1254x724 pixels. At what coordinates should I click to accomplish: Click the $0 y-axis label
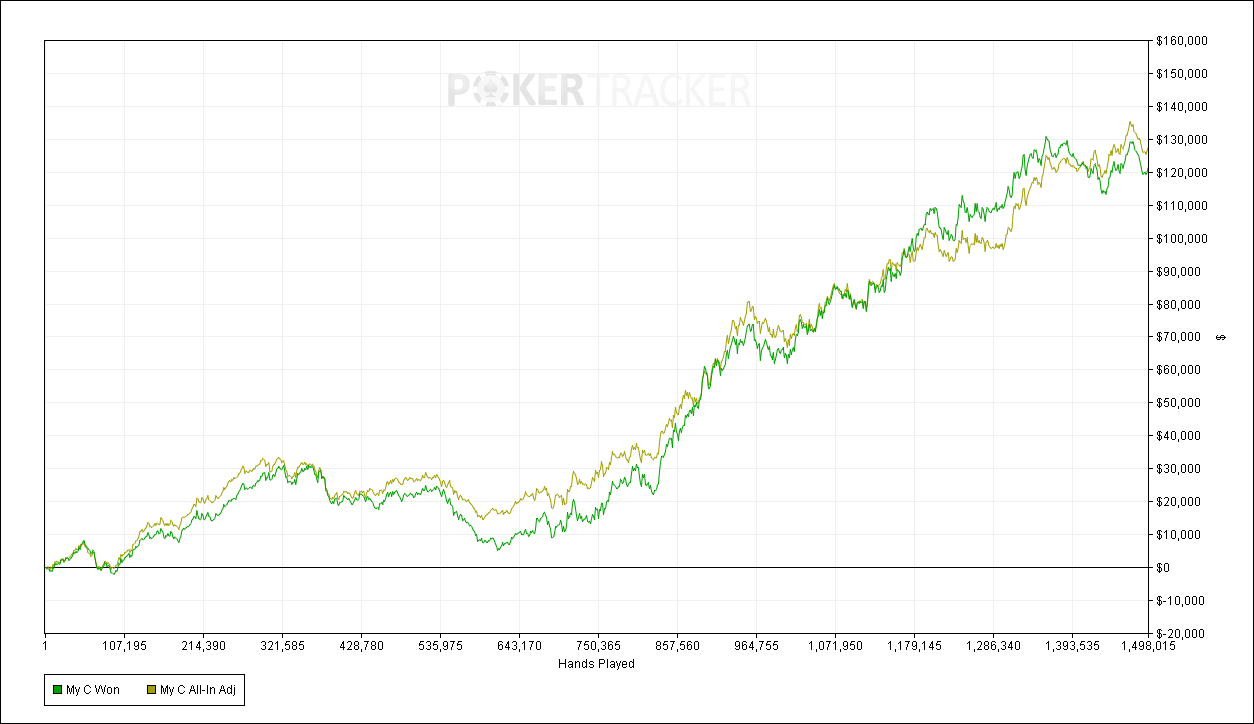pos(1166,567)
